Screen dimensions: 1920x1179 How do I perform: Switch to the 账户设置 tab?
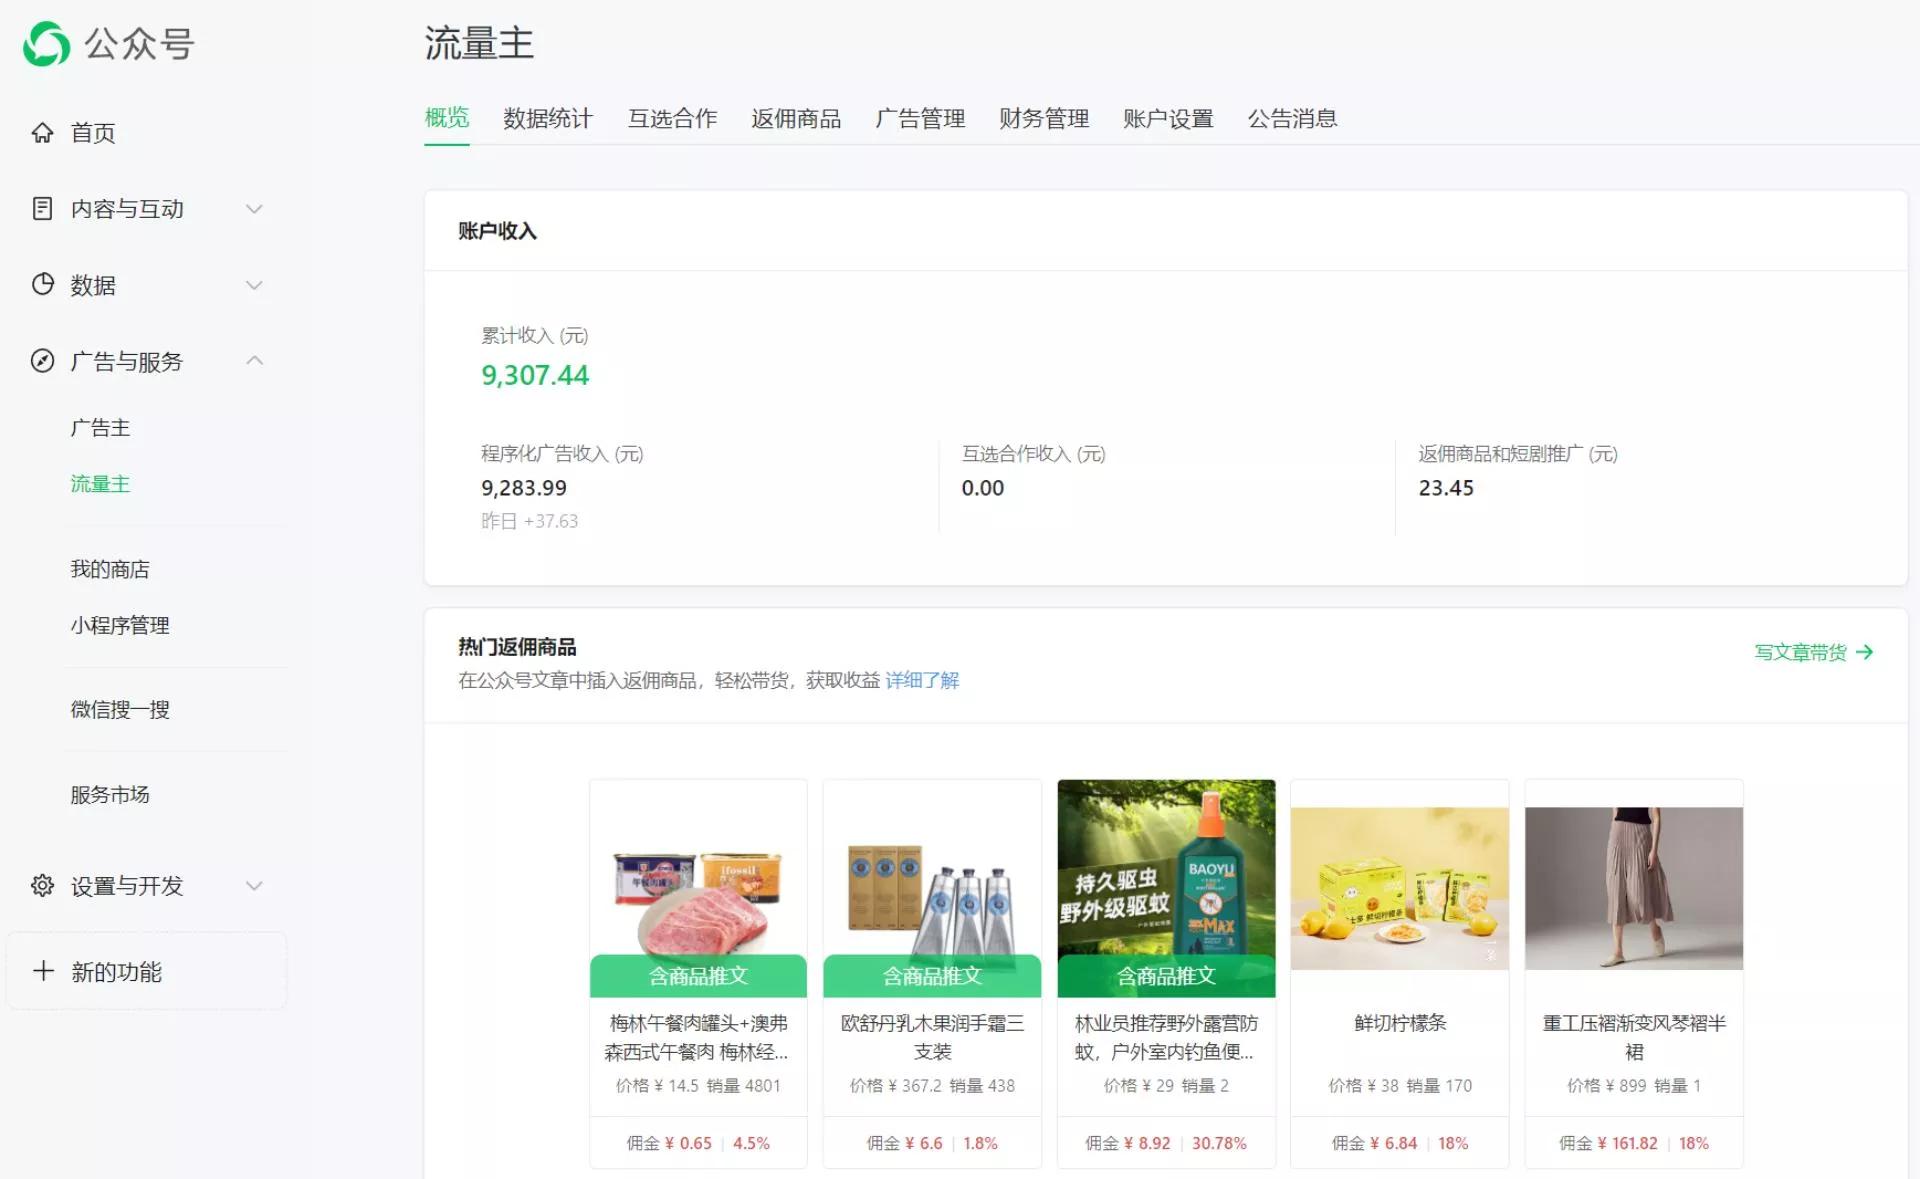pyautogui.click(x=1167, y=118)
